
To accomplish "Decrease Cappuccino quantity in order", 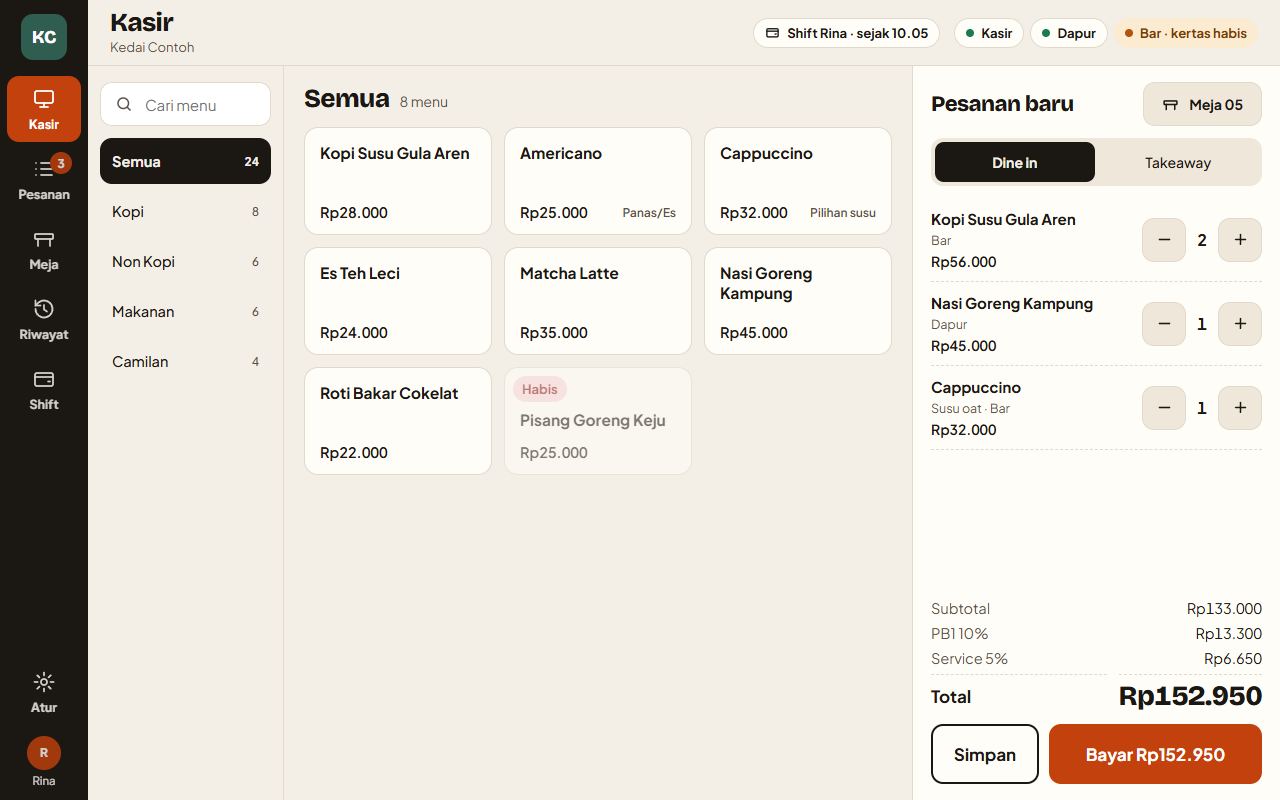I will [x=1164, y=408].
